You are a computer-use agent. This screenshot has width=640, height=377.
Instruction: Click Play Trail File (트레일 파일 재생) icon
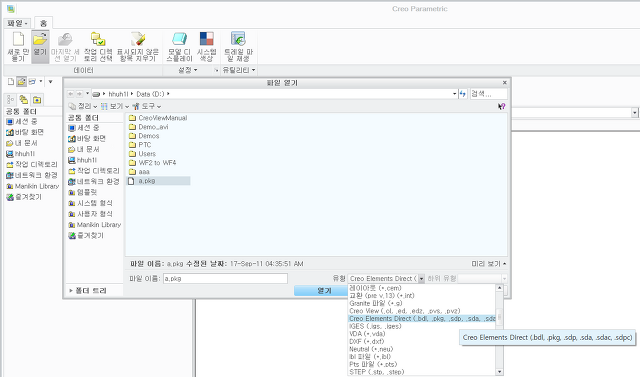tap(238, 39)
